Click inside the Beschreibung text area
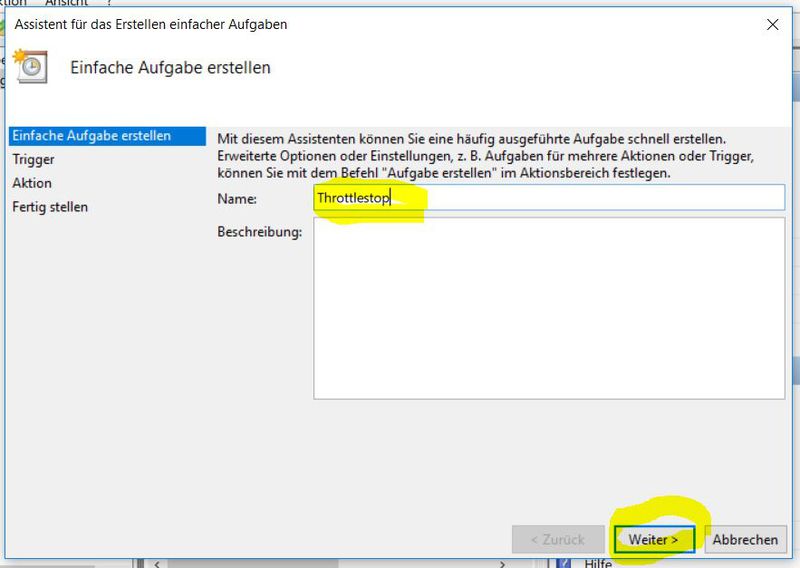 click(x=549, y=308)
